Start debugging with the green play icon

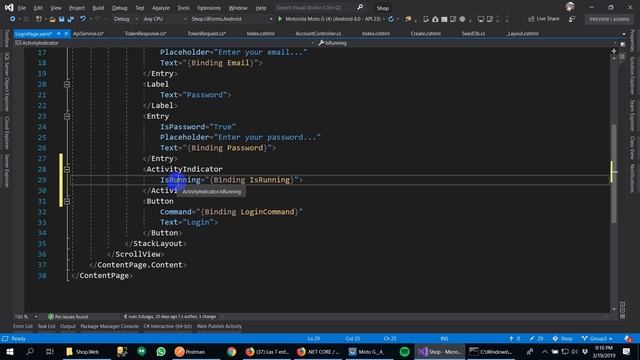(x=280, y=19)
